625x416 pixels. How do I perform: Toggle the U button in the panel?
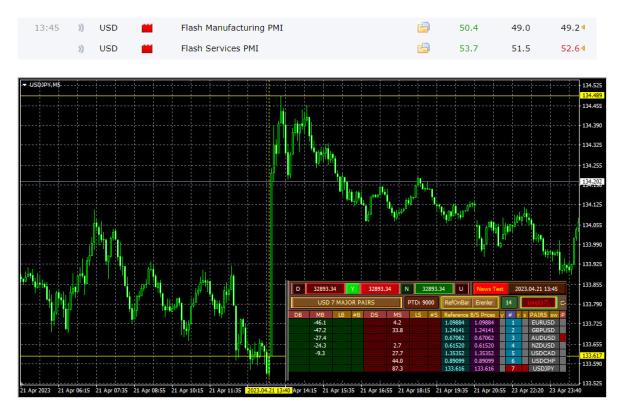tap(461, 289)
